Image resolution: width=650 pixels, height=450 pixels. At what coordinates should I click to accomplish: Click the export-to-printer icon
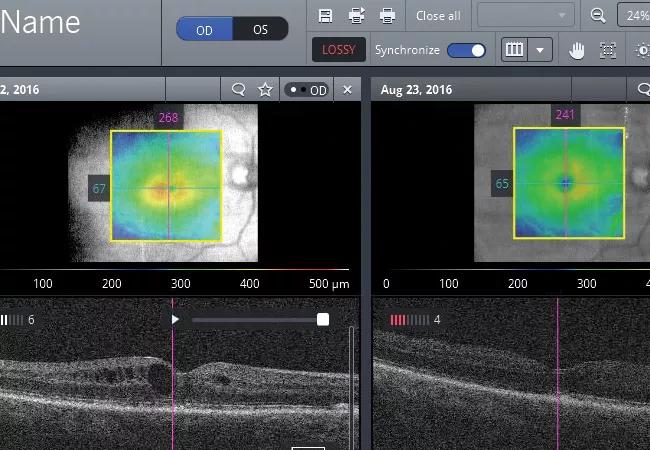coord(356,15)
